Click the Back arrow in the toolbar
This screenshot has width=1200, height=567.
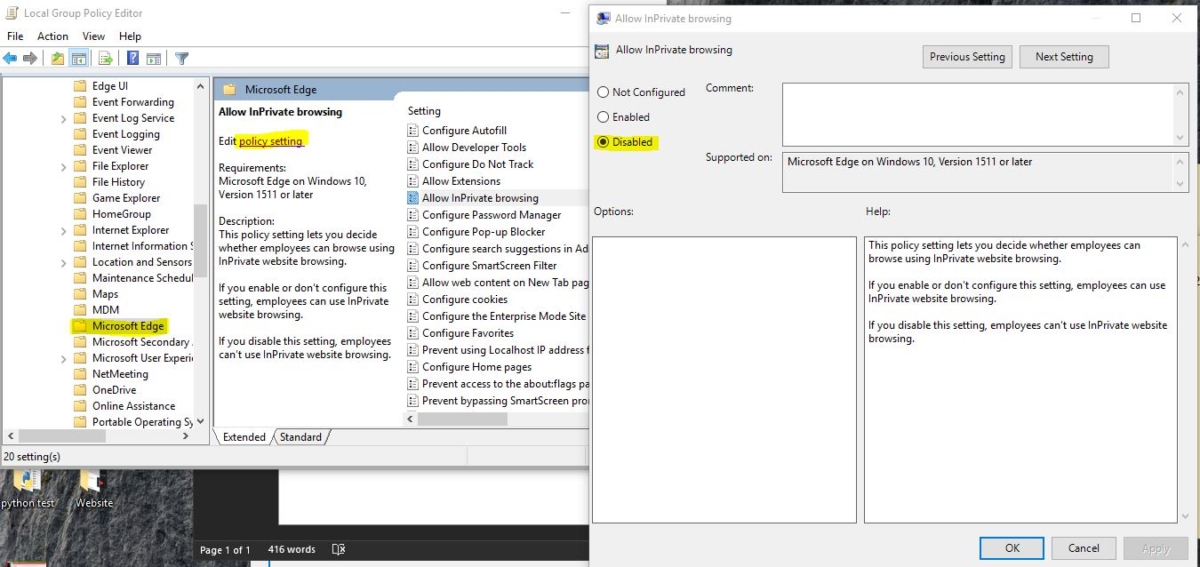pos(10,58)
